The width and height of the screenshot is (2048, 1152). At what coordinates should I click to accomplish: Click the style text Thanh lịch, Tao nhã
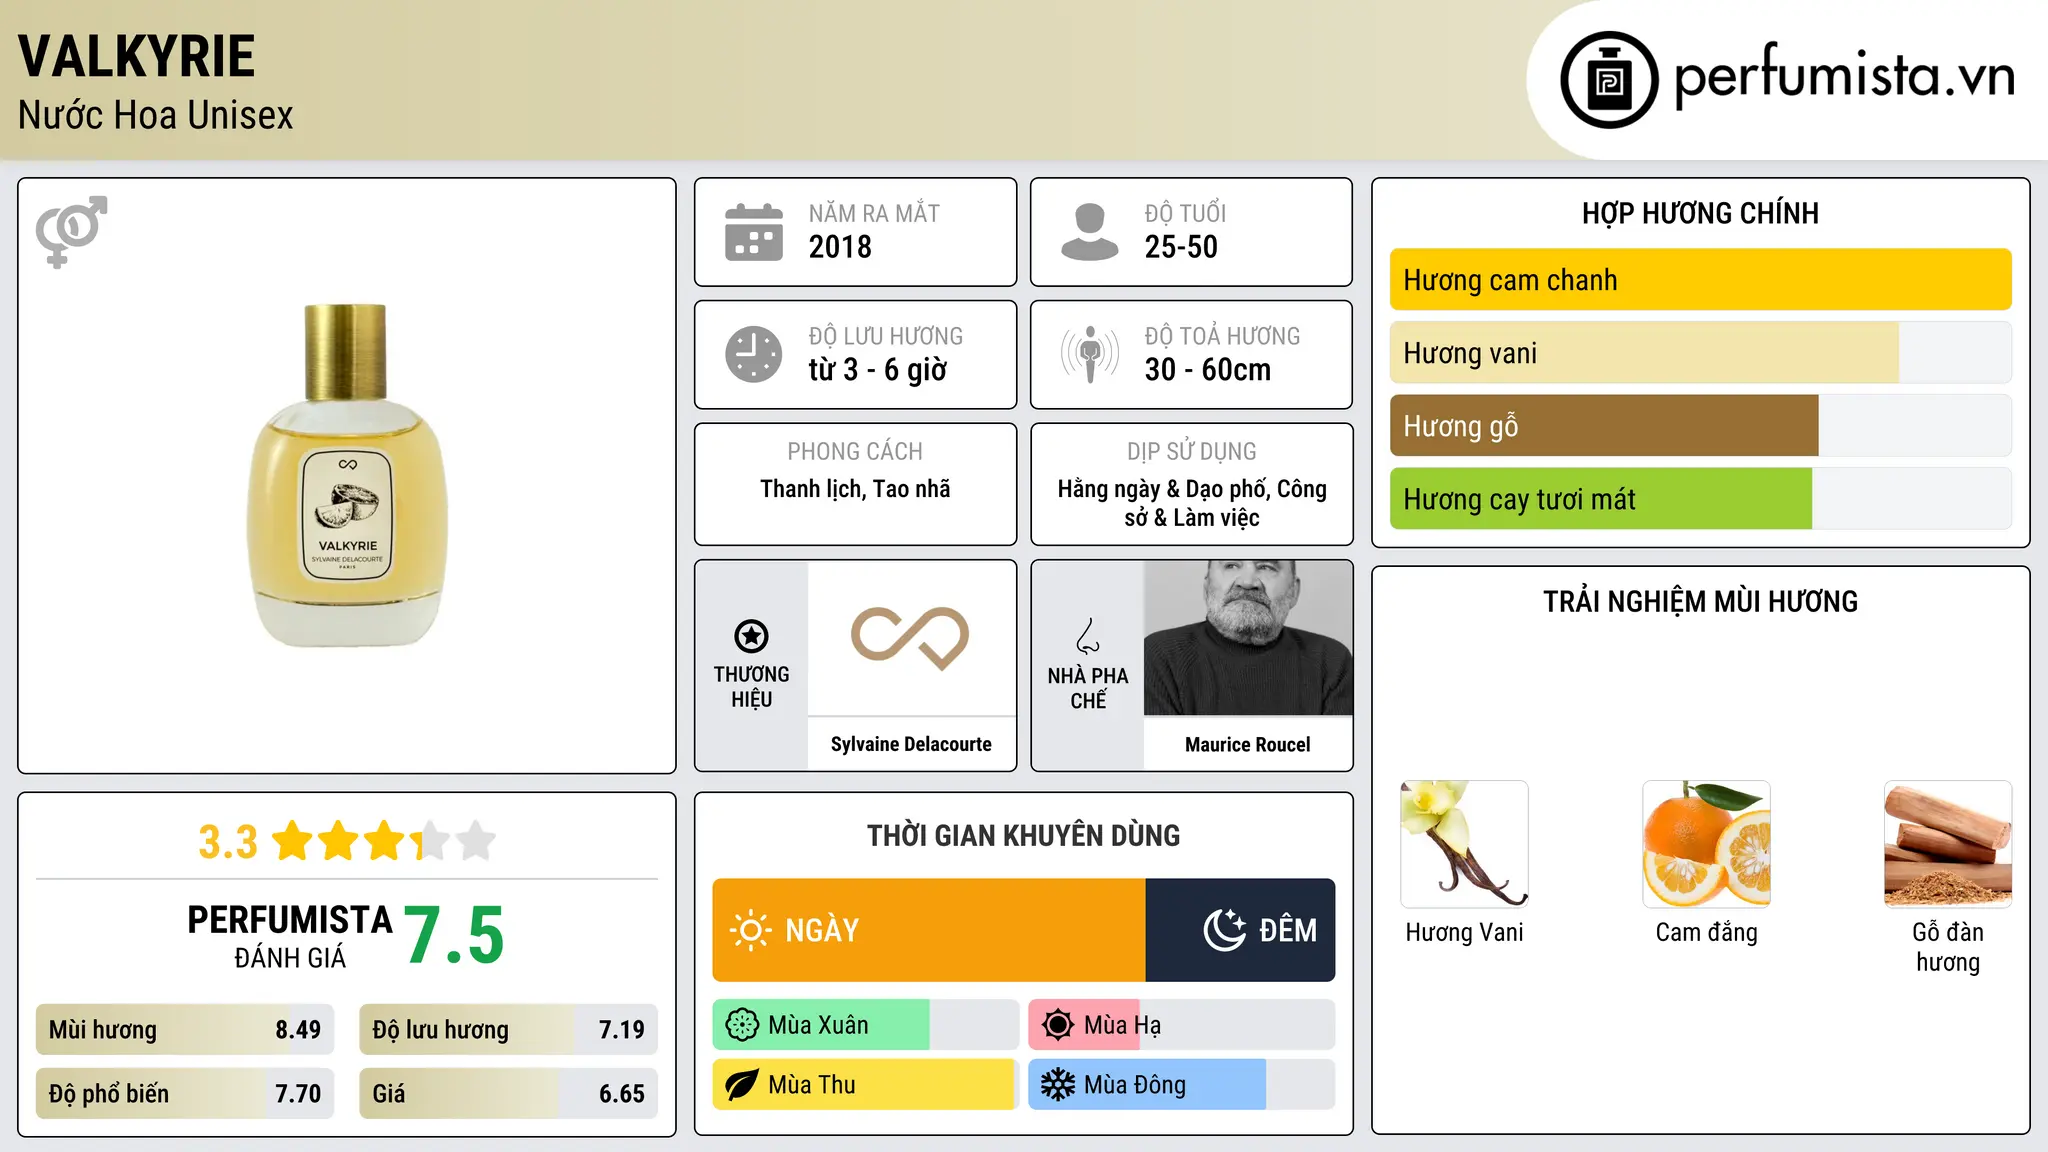tap(855, 489)
